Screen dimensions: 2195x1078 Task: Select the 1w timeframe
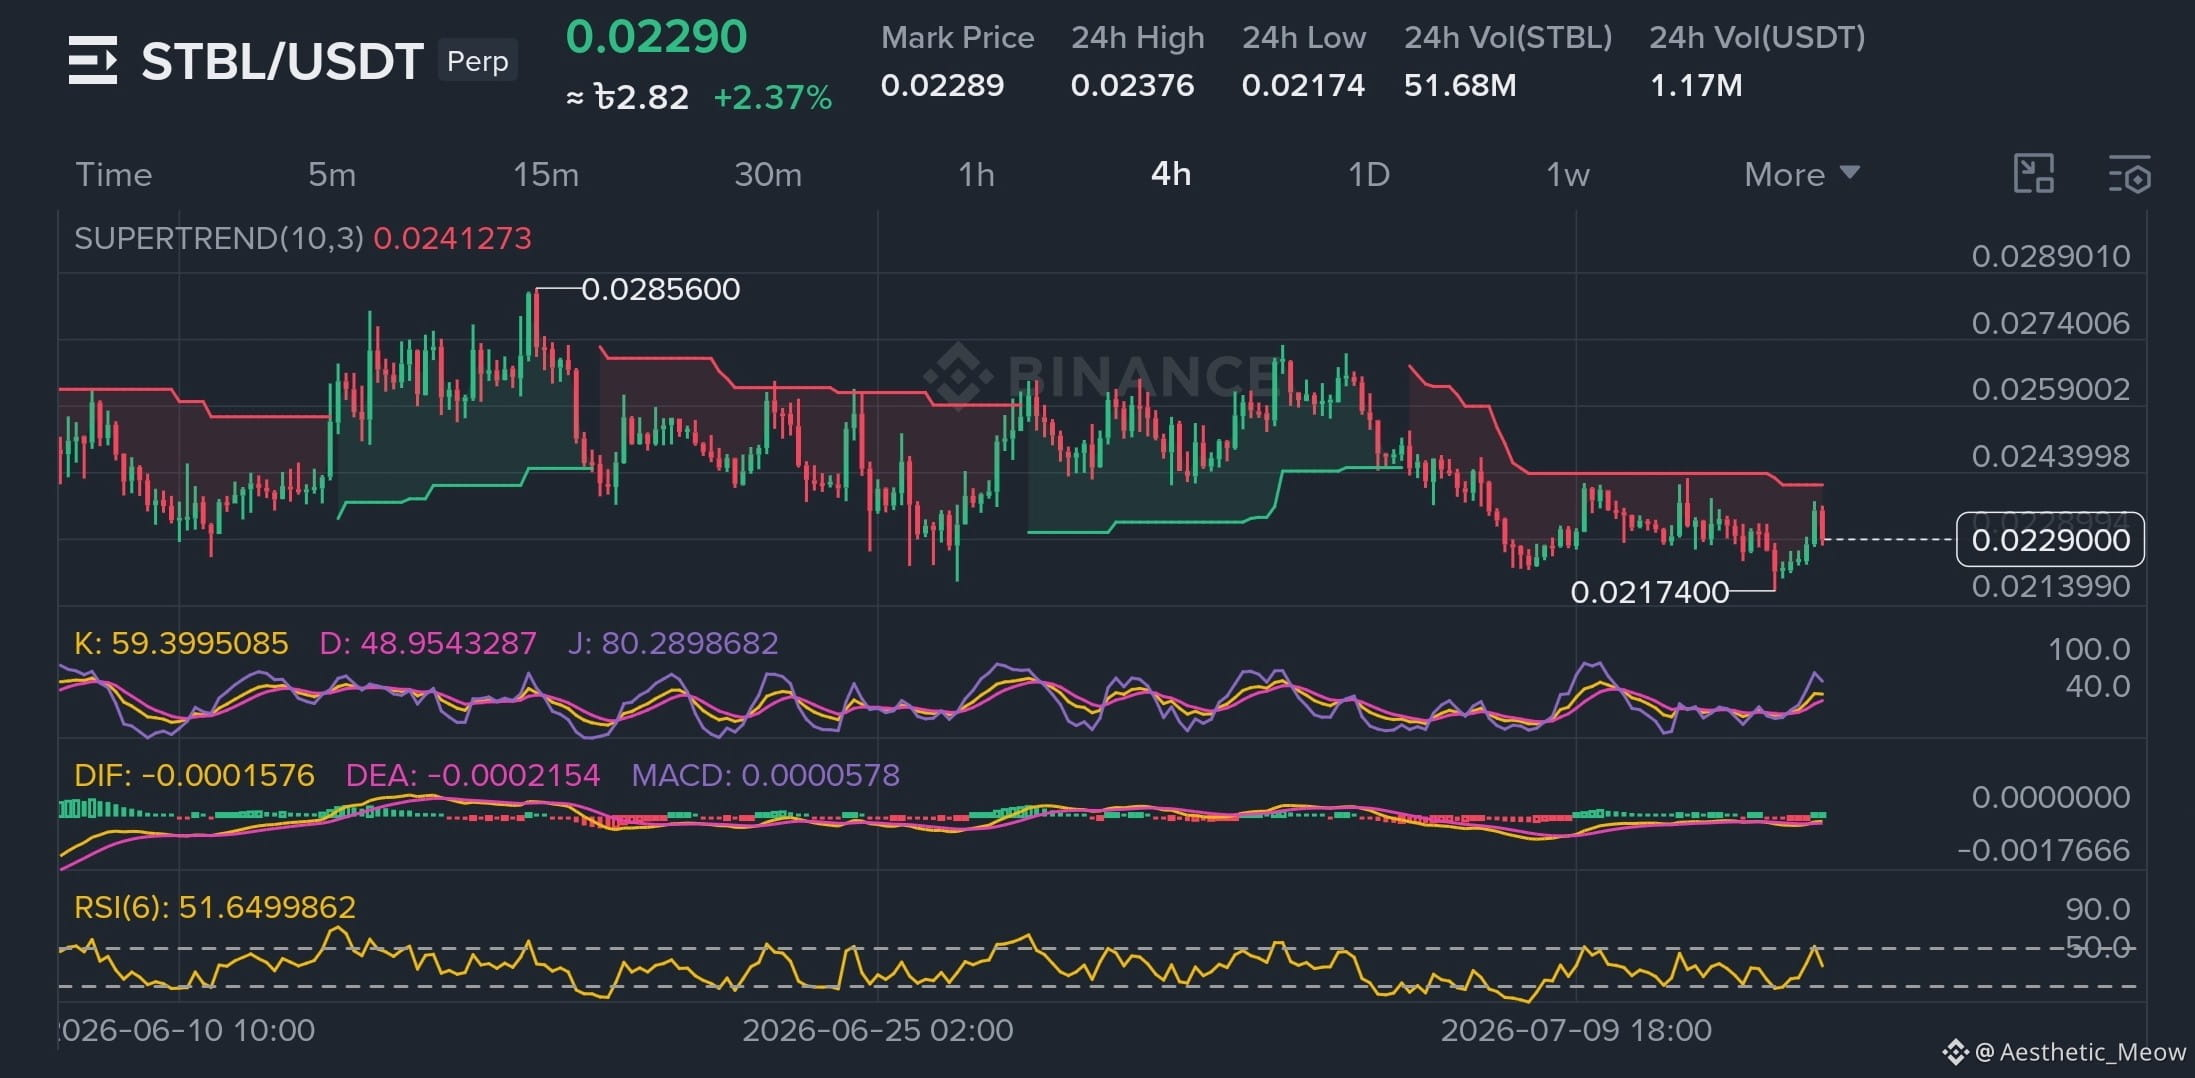pyautogui.click(x=1568, y=174)
